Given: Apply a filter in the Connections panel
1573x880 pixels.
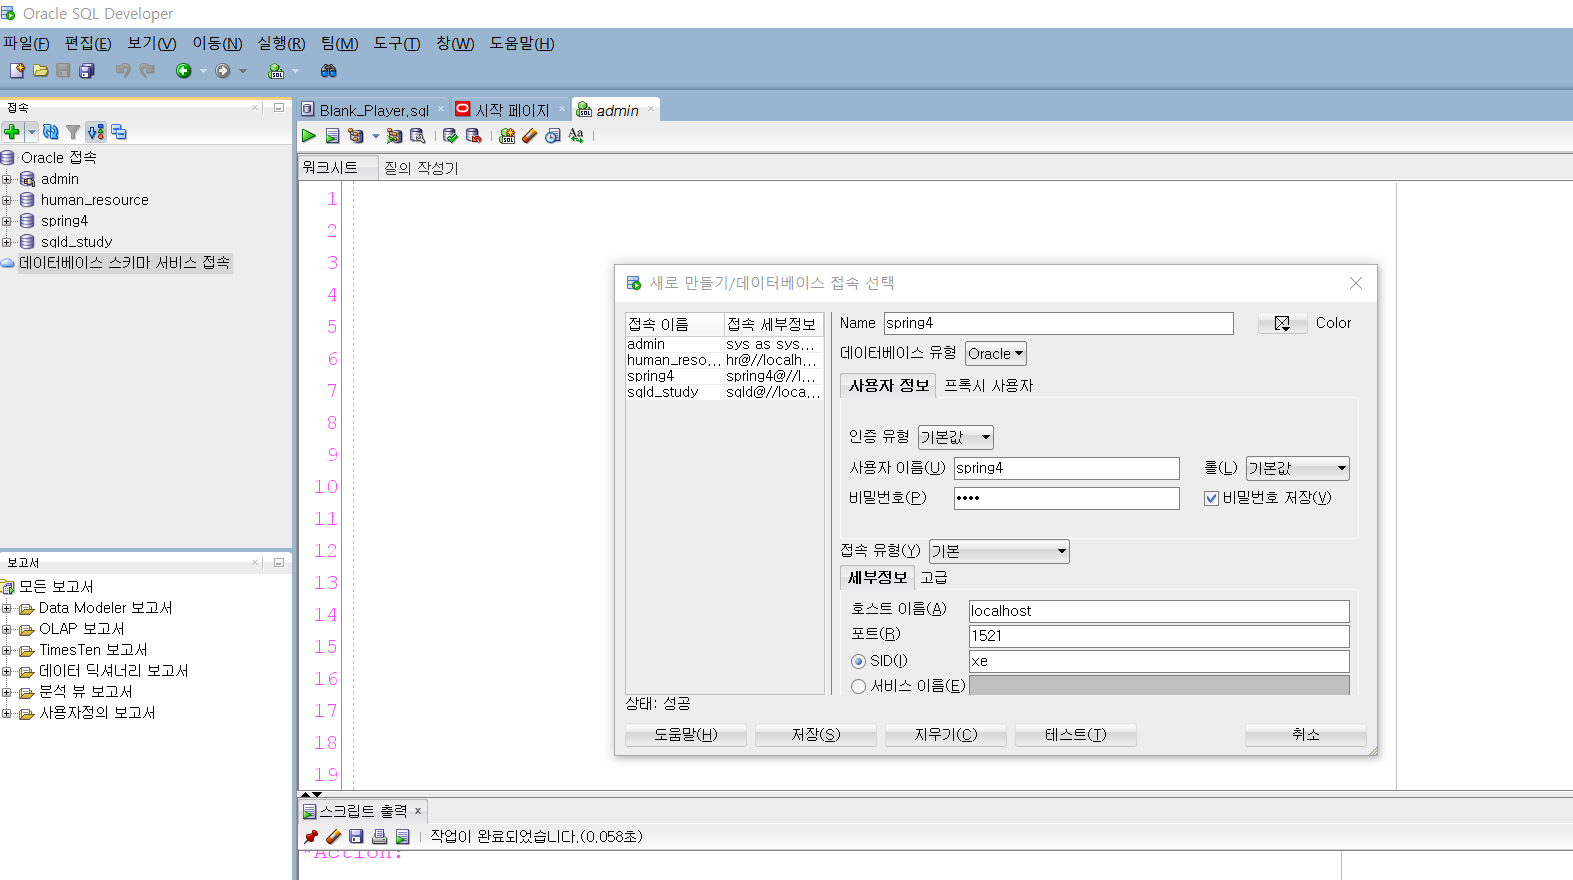Looking at the screenshot, I should [73, 132].
